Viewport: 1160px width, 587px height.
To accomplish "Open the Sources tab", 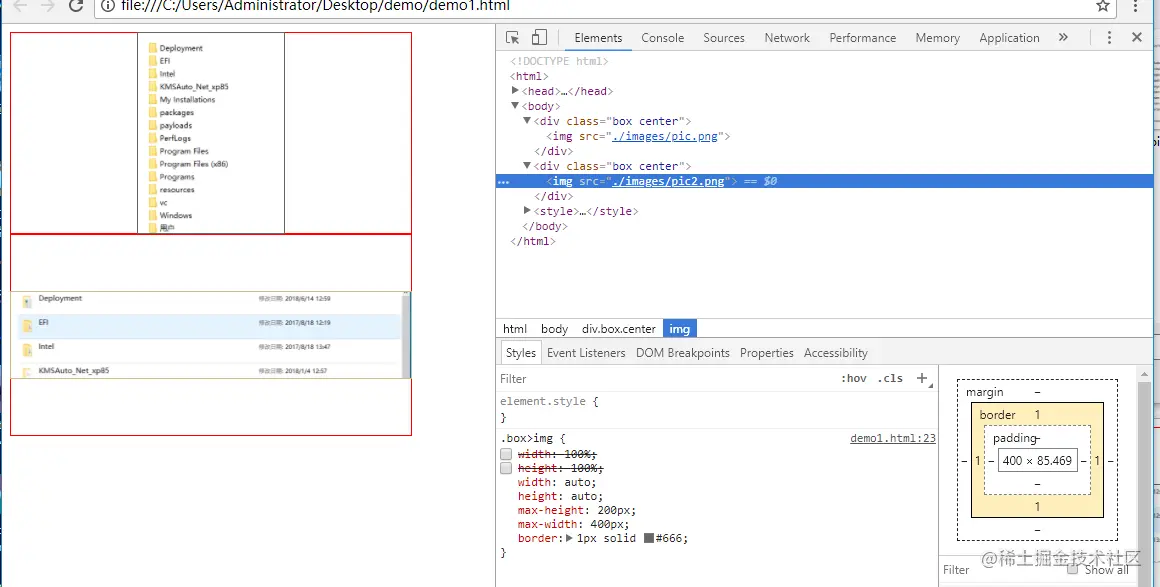I will click(x=724, y=38).
